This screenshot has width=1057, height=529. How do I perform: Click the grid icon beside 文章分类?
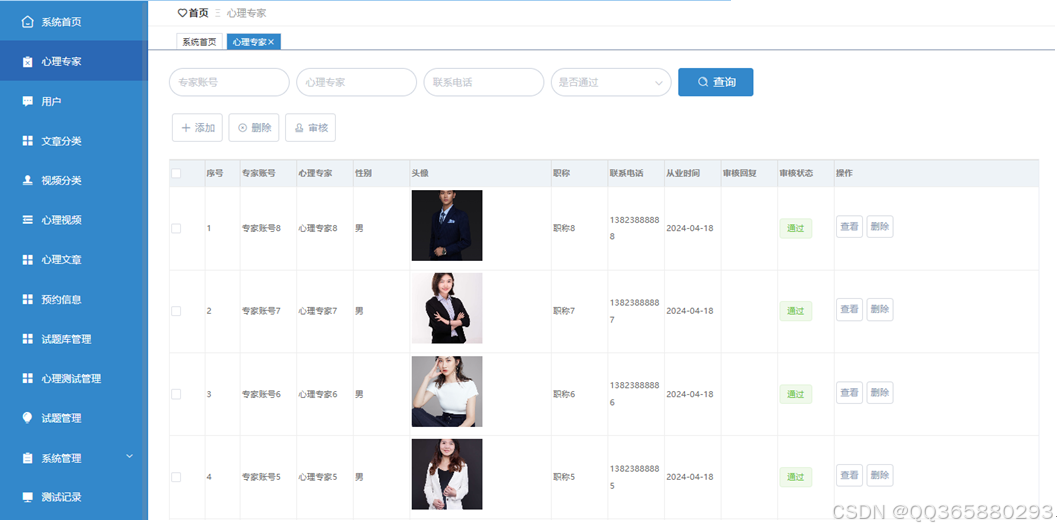coord(27,141)
